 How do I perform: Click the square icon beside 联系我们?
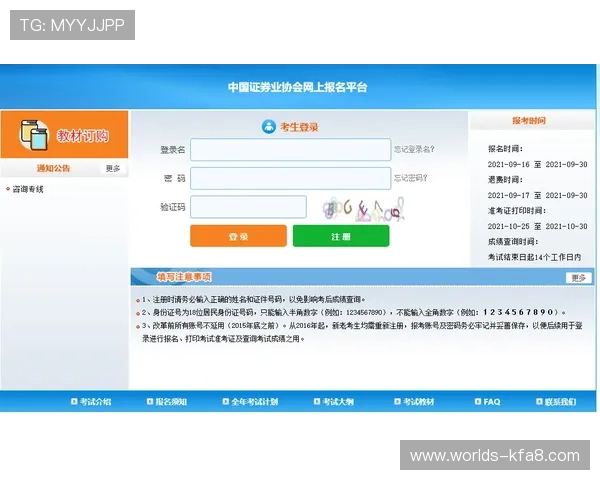(x=539, y=401)
